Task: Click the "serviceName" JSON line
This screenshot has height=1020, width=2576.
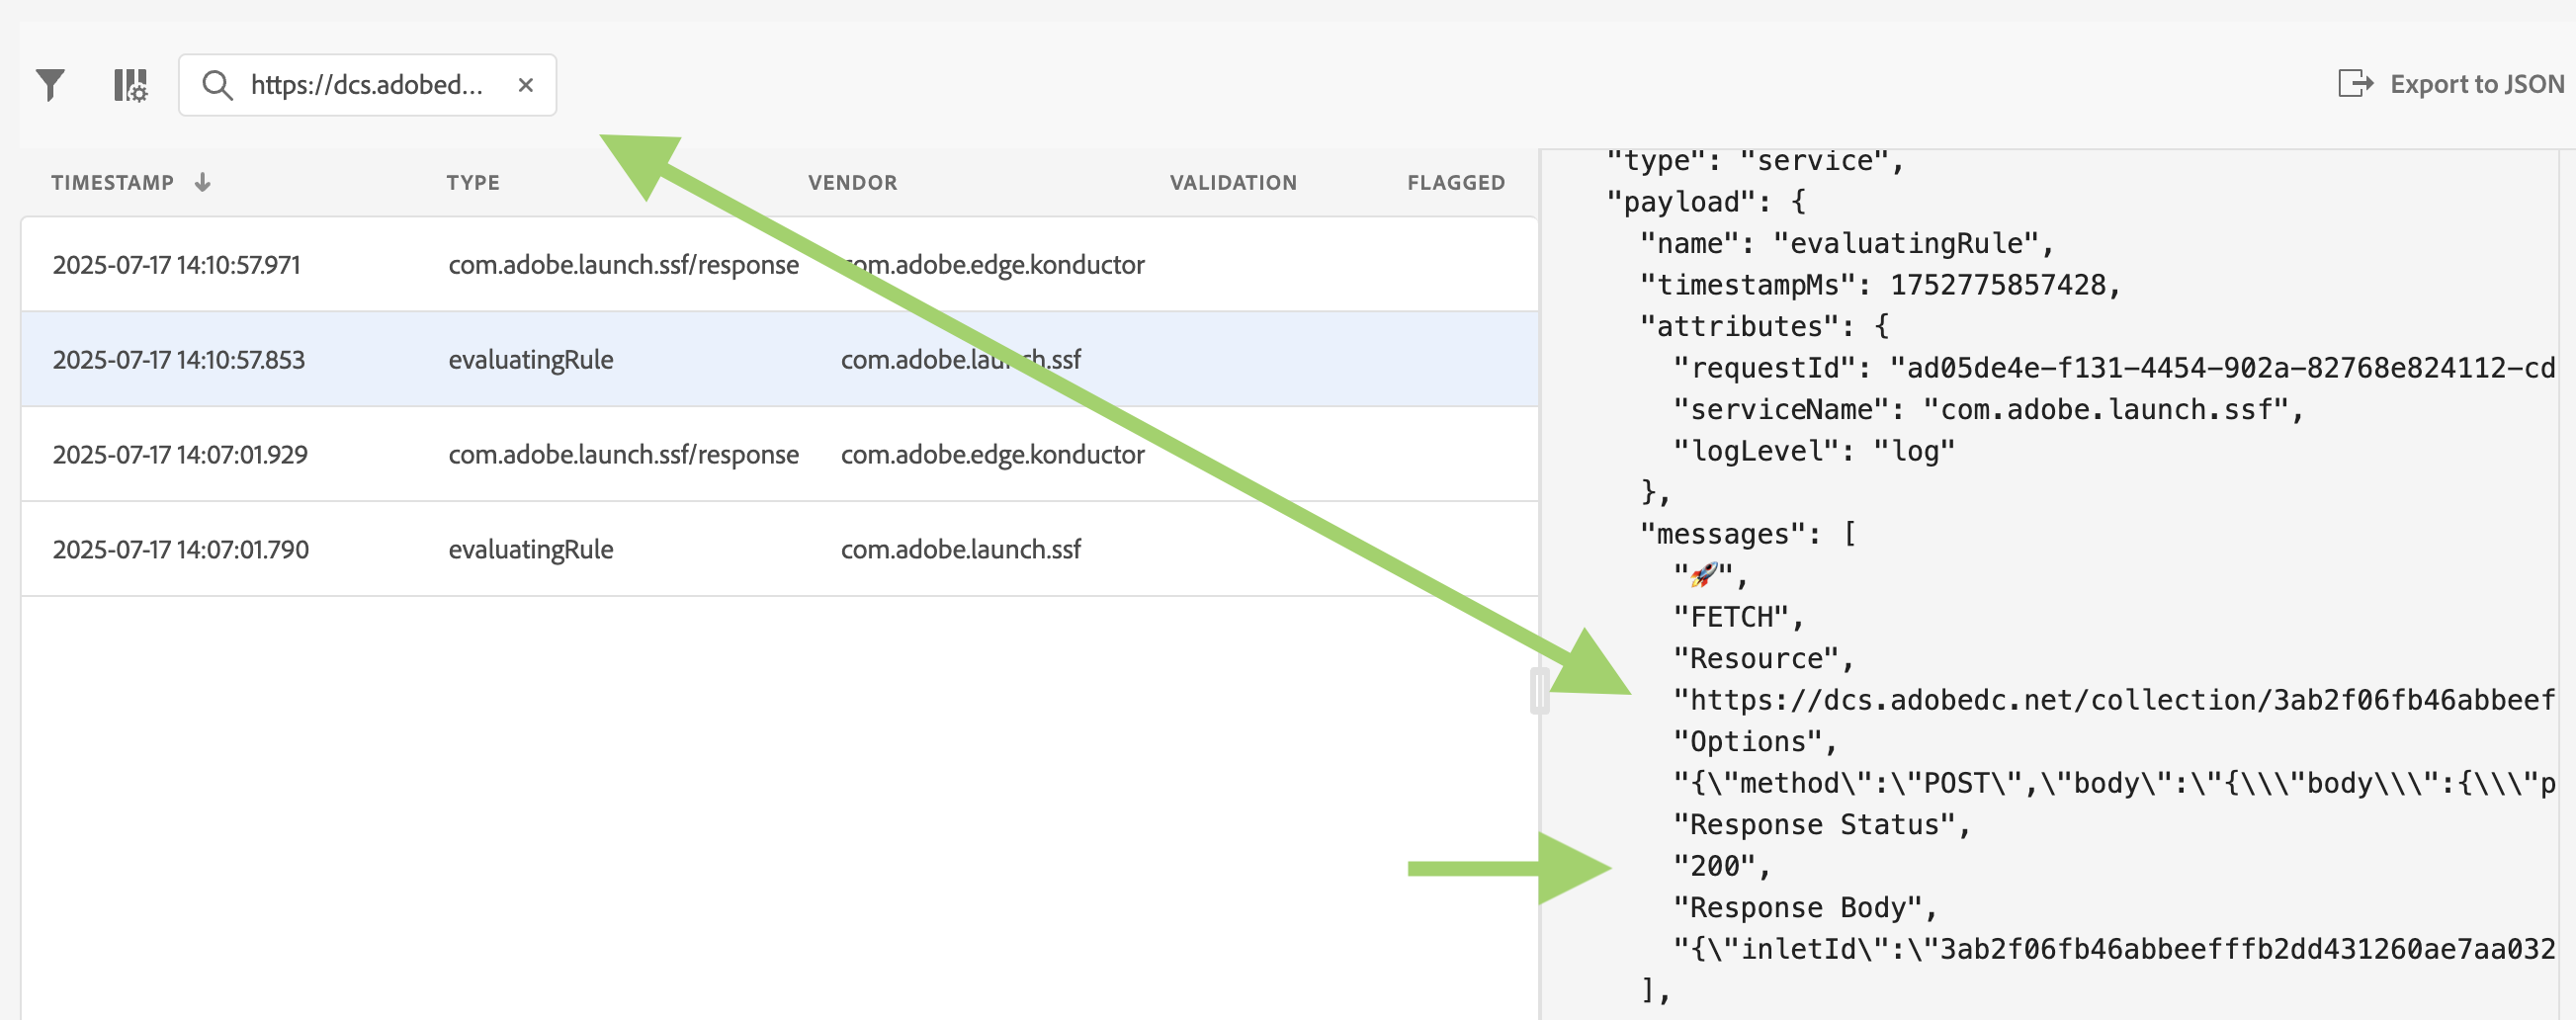Action: tap(1988, 410)
